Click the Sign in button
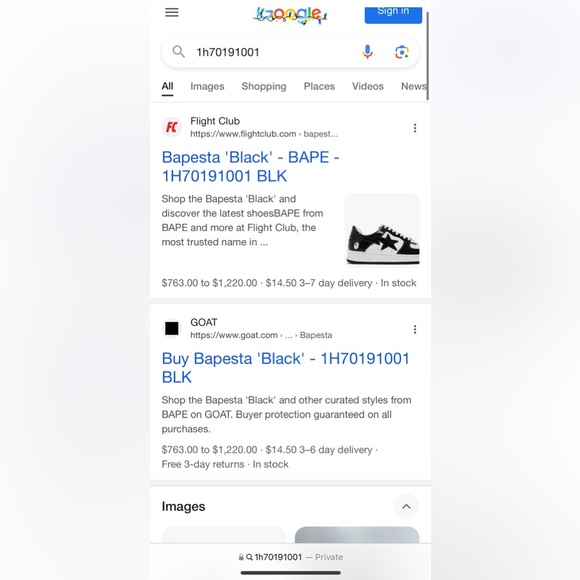Screen dimensions: 580x580 (393, 14)
